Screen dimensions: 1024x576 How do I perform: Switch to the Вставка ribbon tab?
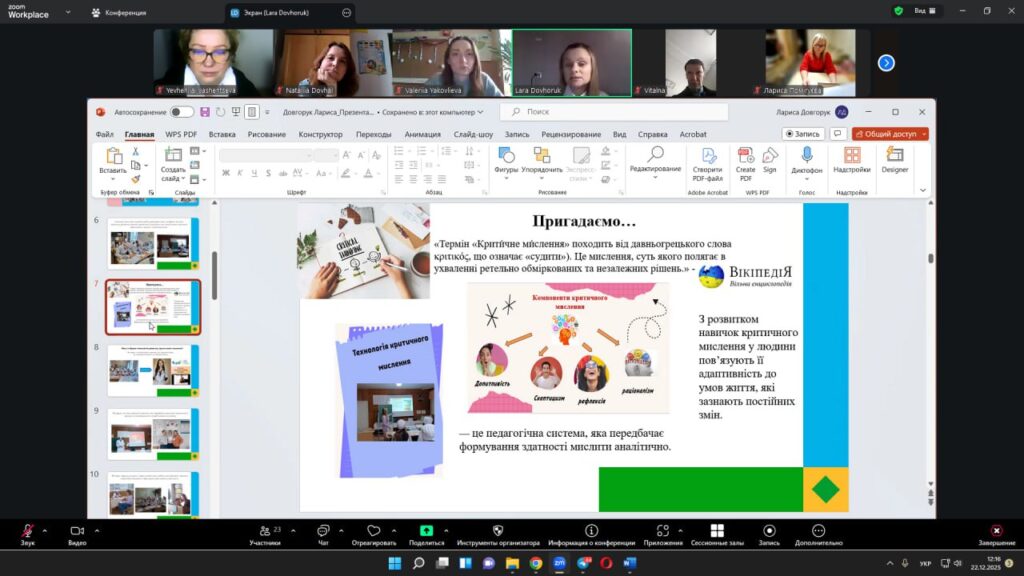pyautogui.click(x=222, y=134)
